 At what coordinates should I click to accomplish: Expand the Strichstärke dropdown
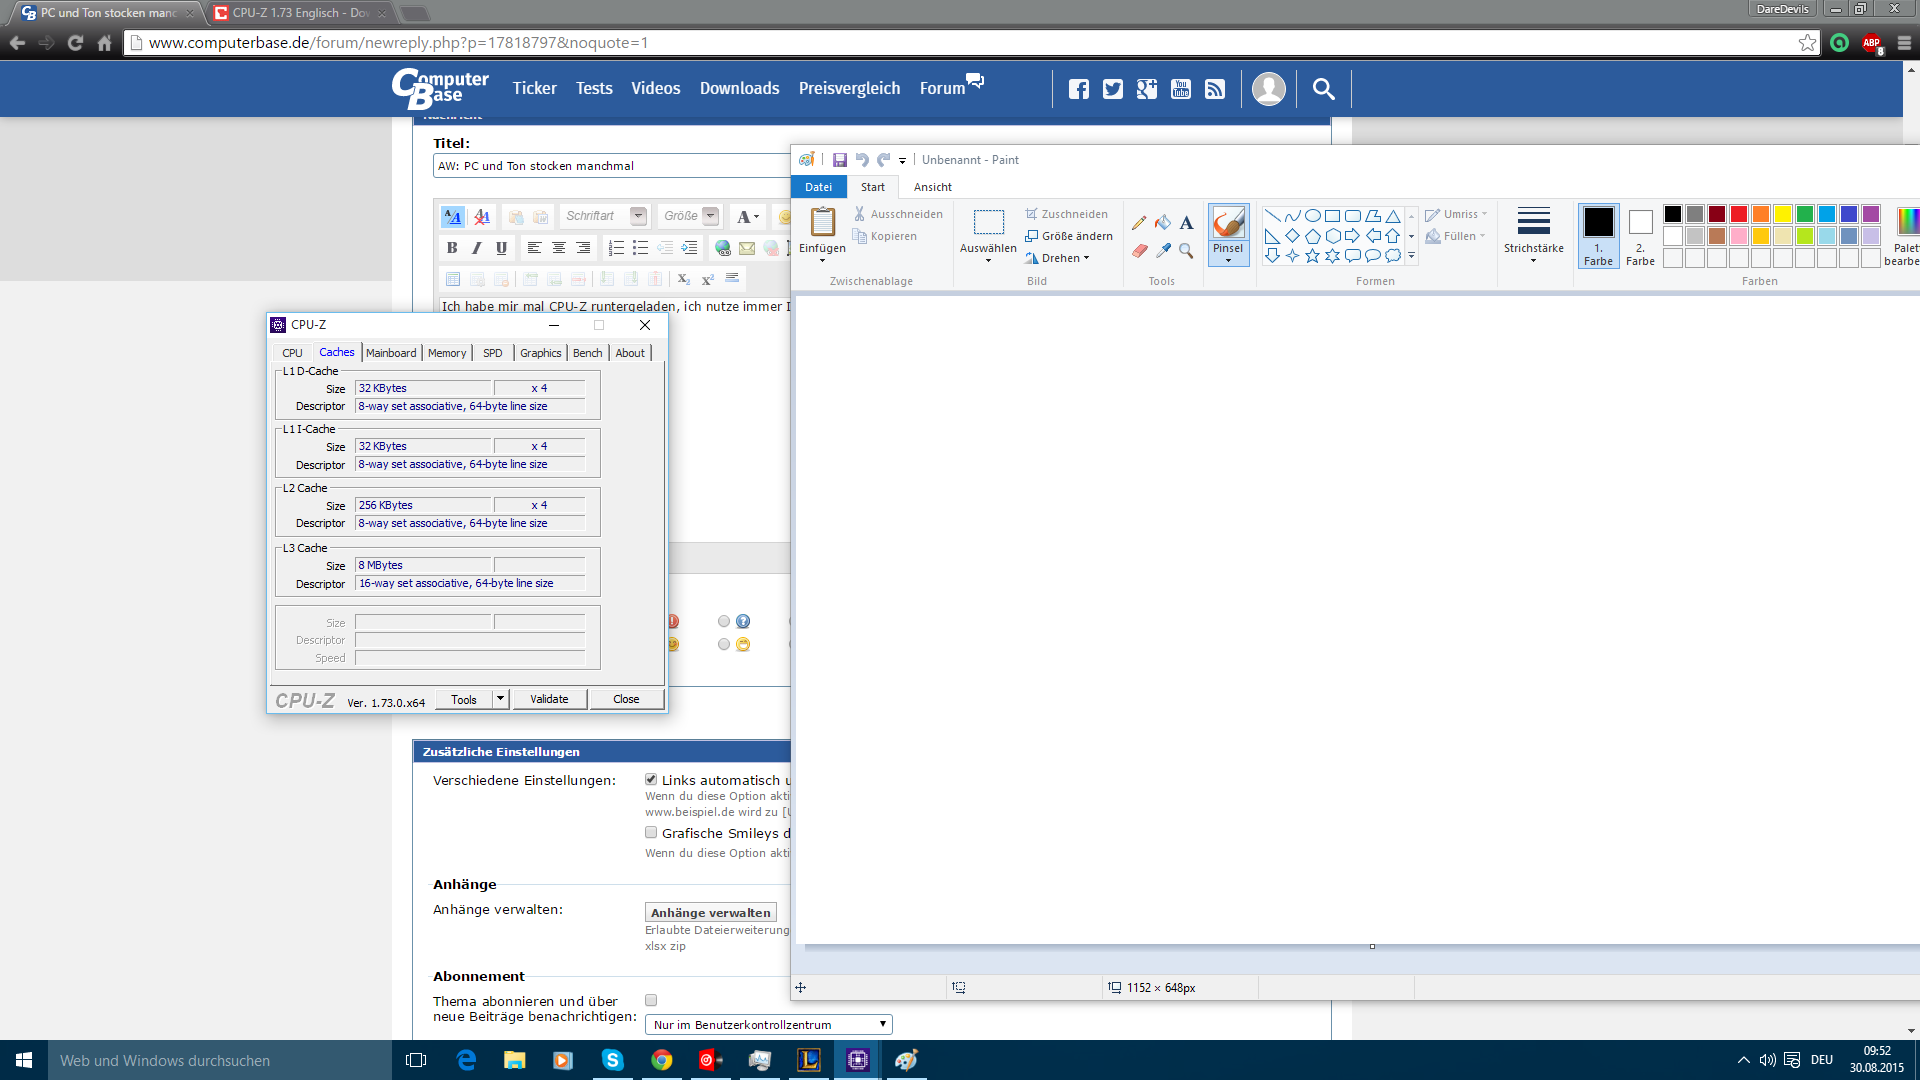pos(1533,235)
